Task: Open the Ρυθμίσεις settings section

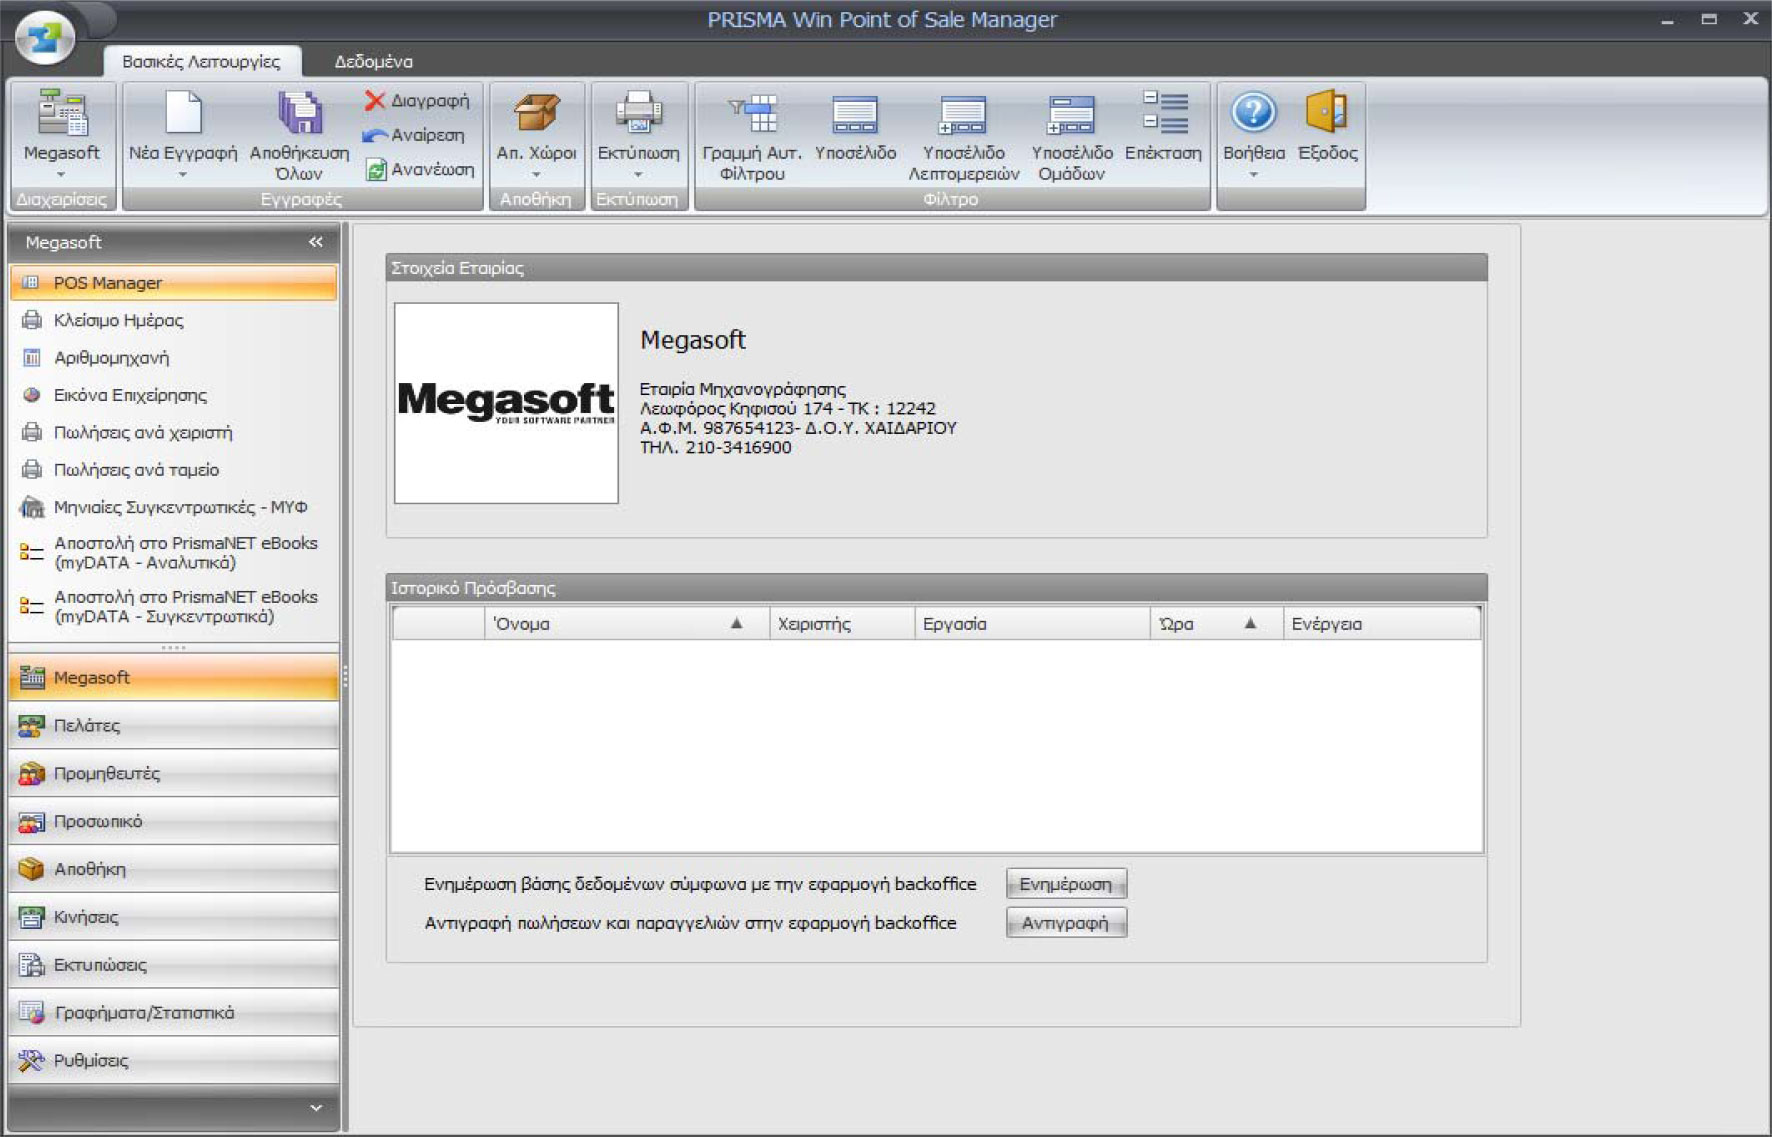Action: [x=91, y=1060]
